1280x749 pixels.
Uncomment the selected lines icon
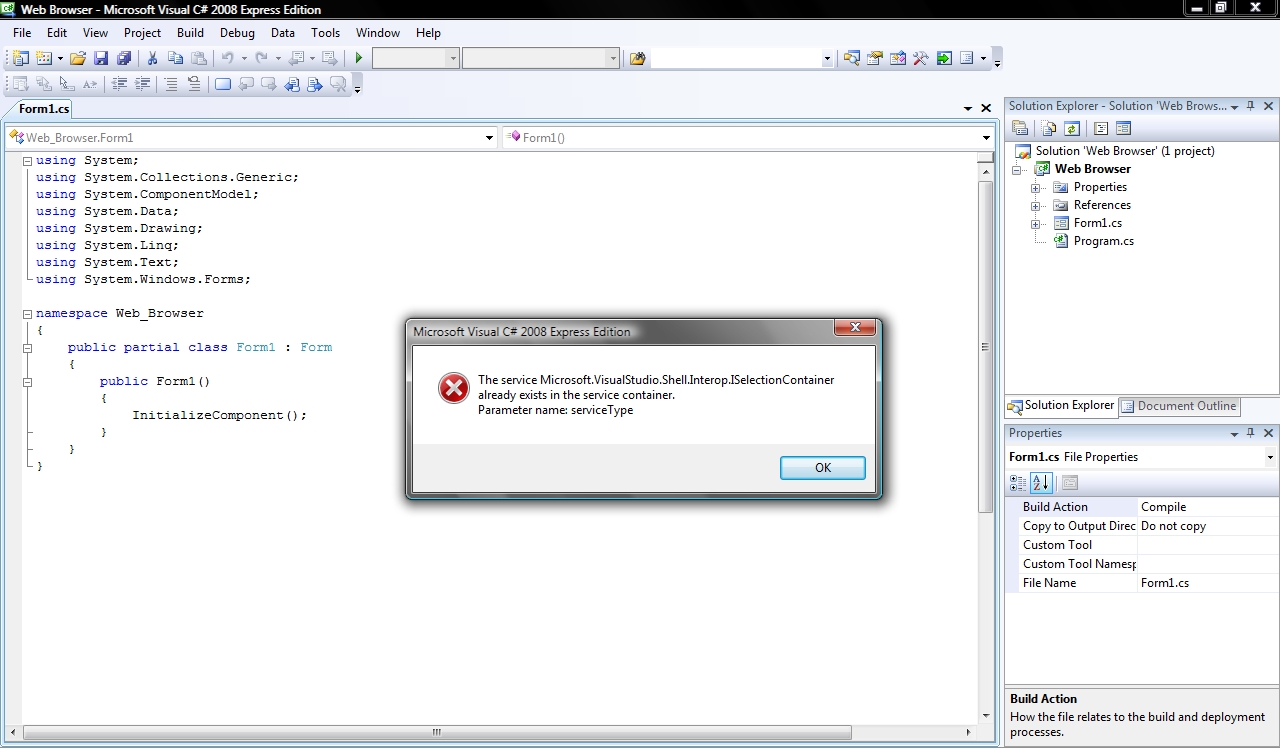(x=194, y=85)
